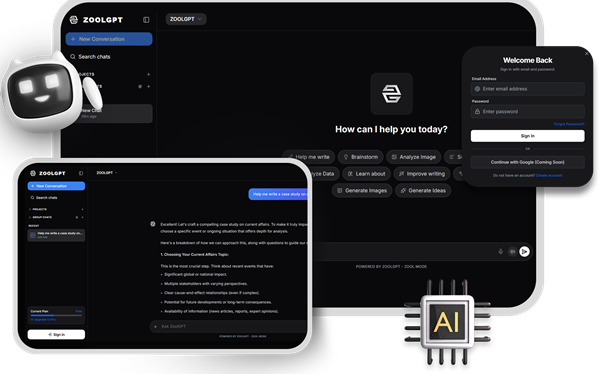Click Sign In at small window sidebar bottom
Screen dimensions: 600x374
(56, 335)
